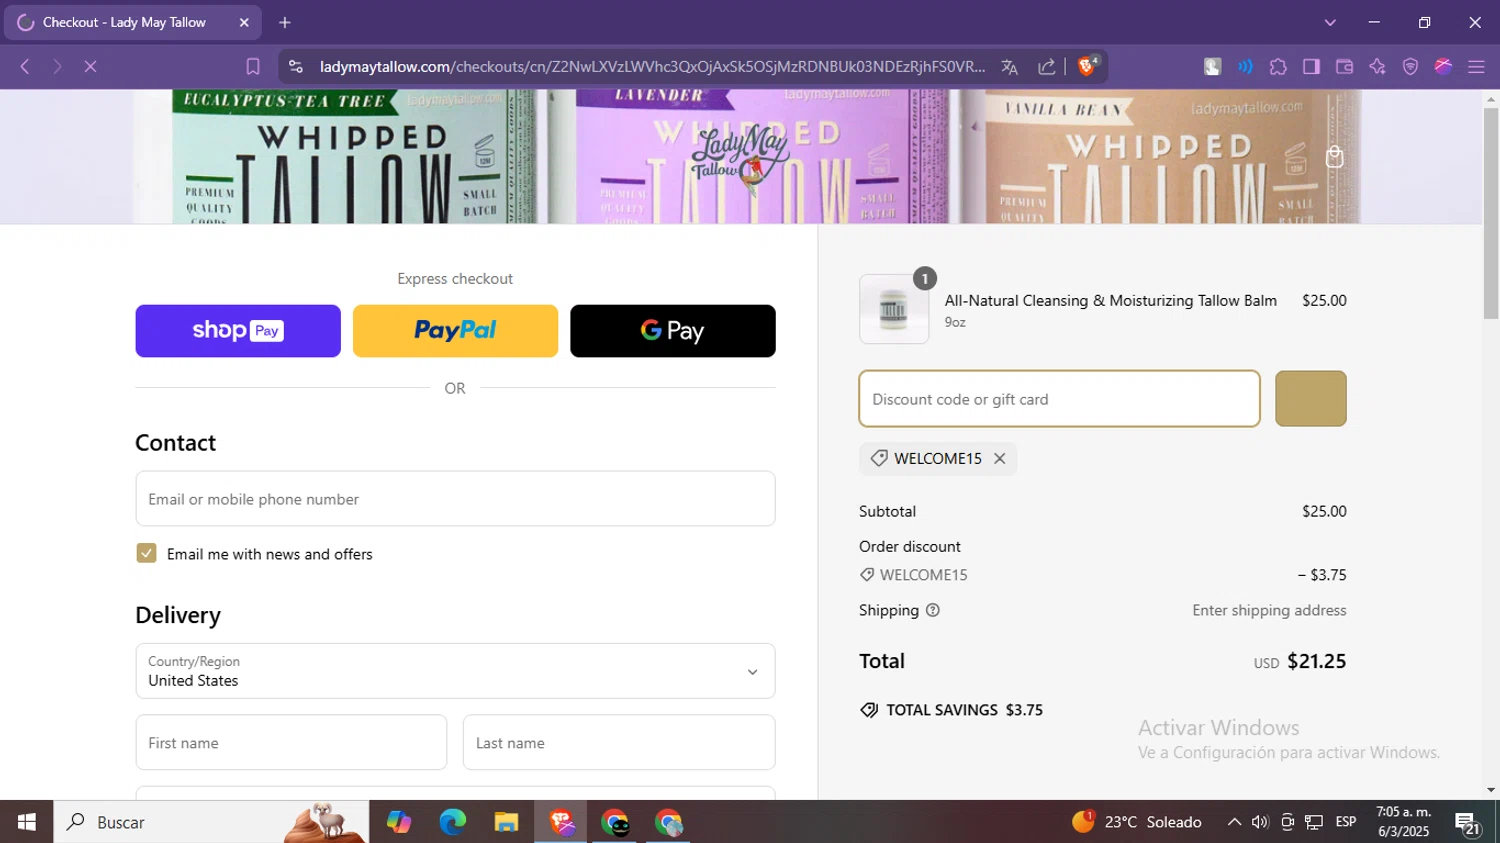Open the Brave Wallet icon

point(1344,67)
